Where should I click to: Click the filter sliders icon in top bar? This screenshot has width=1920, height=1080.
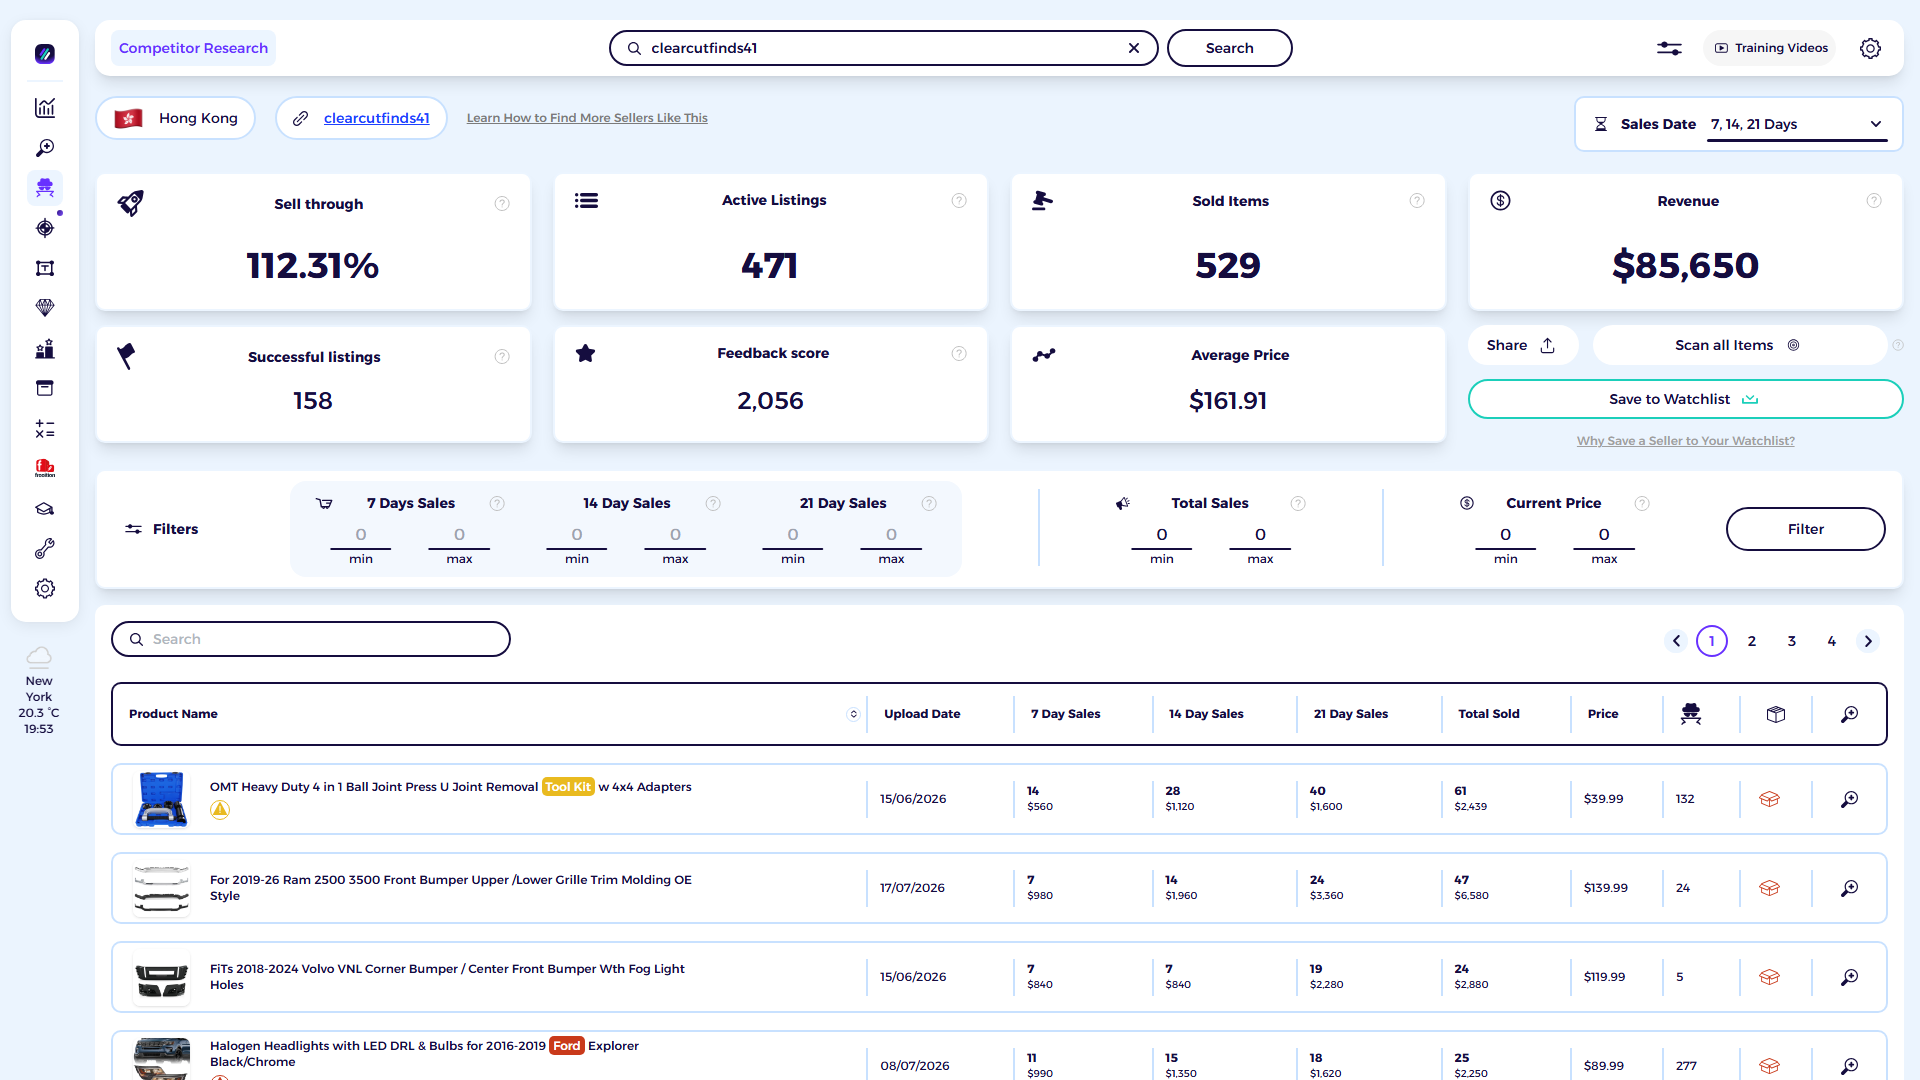tap(1669, 48)
